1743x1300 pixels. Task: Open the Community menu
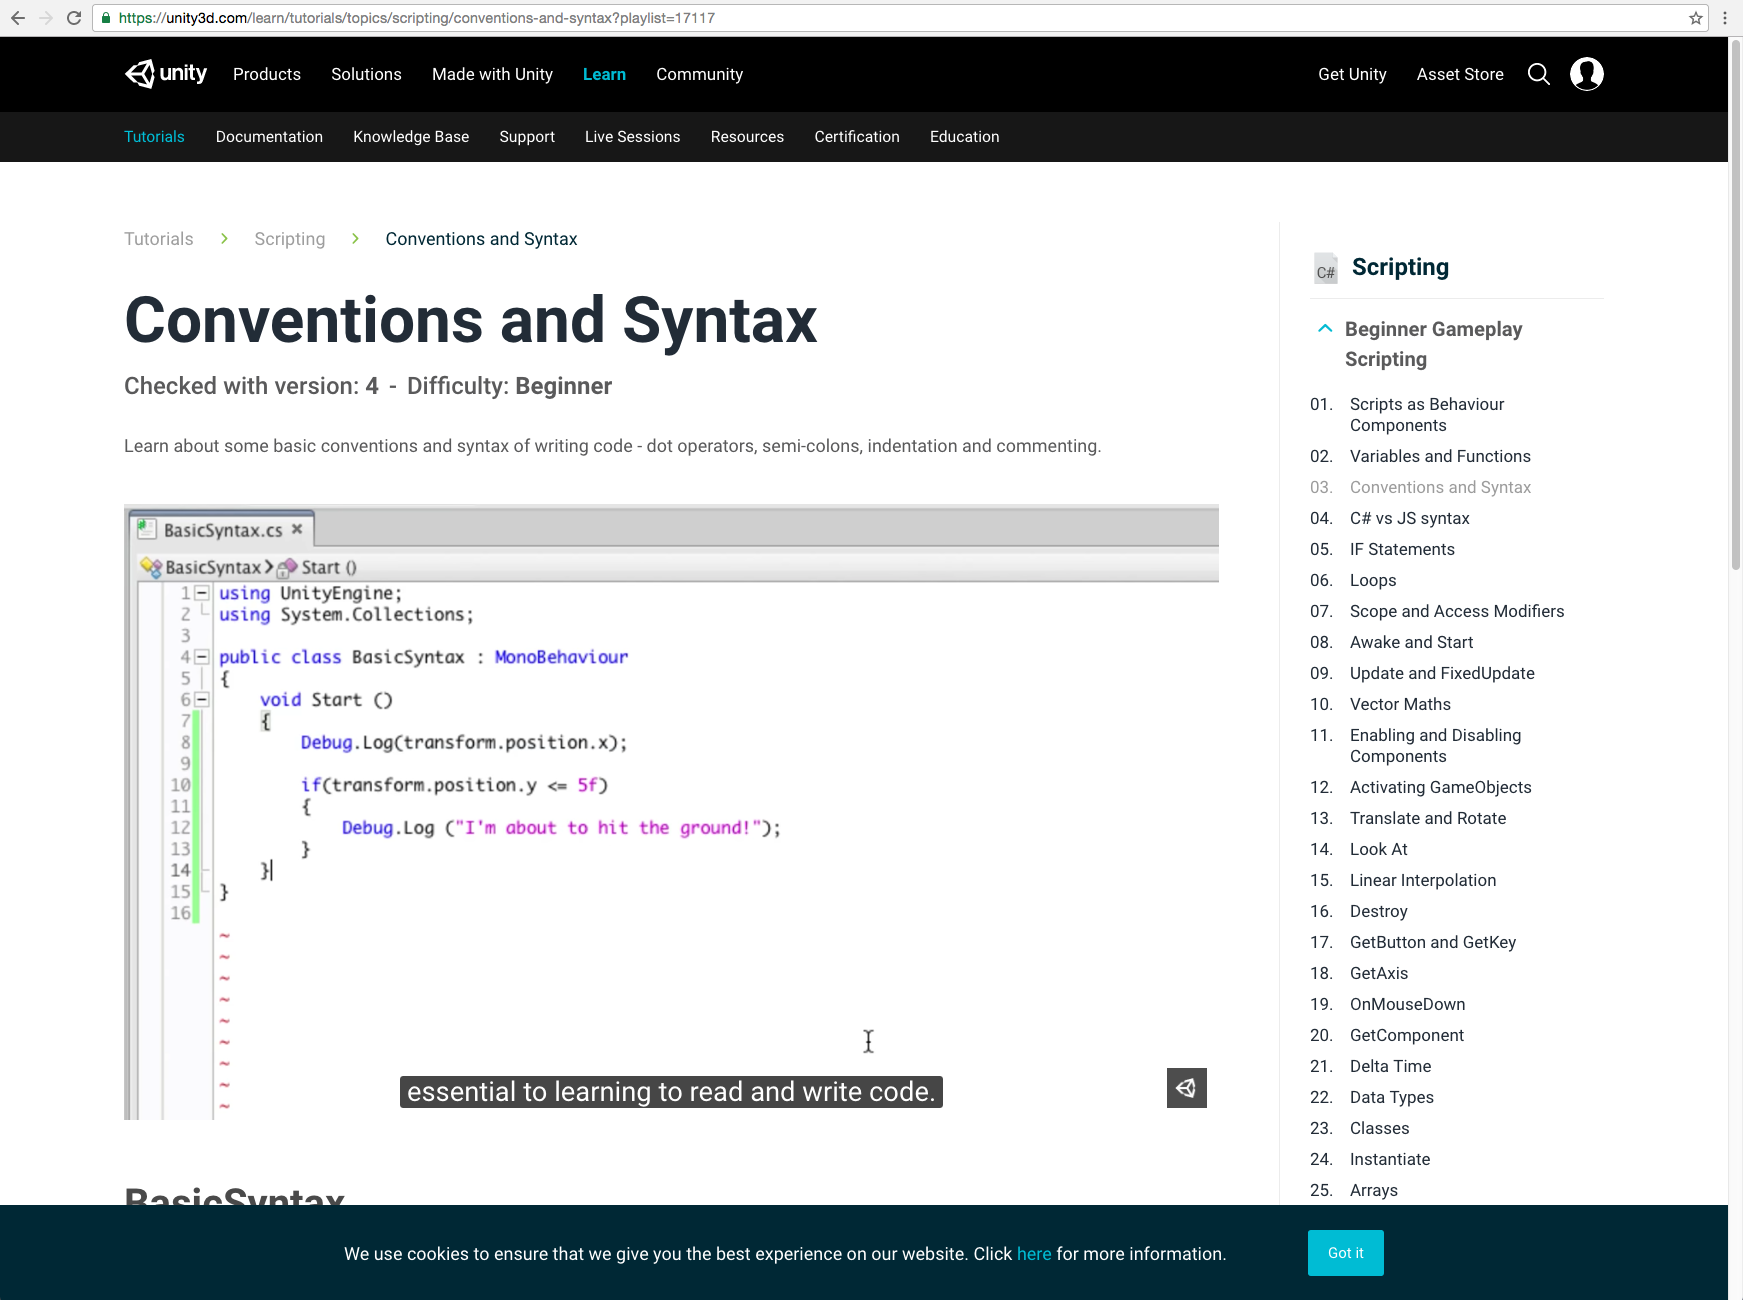(x=699, y=74)
